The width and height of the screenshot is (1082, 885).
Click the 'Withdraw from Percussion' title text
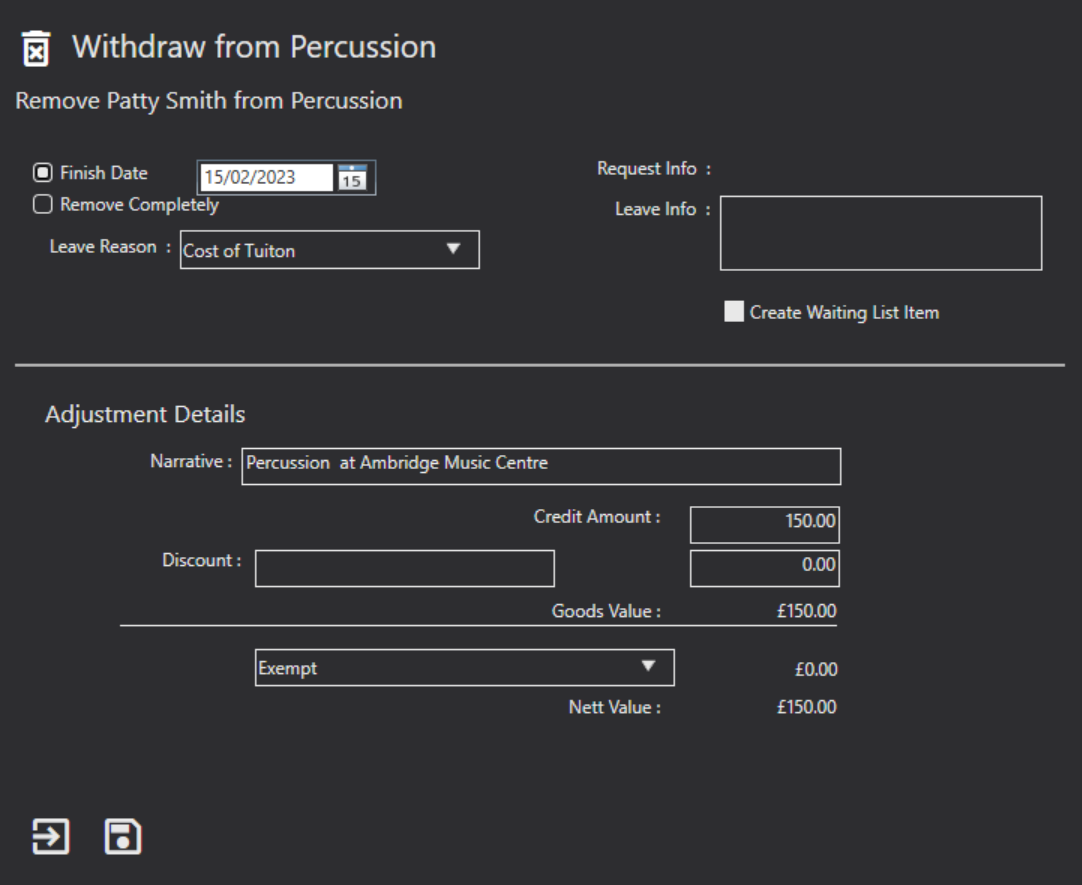tap(254, 47)
